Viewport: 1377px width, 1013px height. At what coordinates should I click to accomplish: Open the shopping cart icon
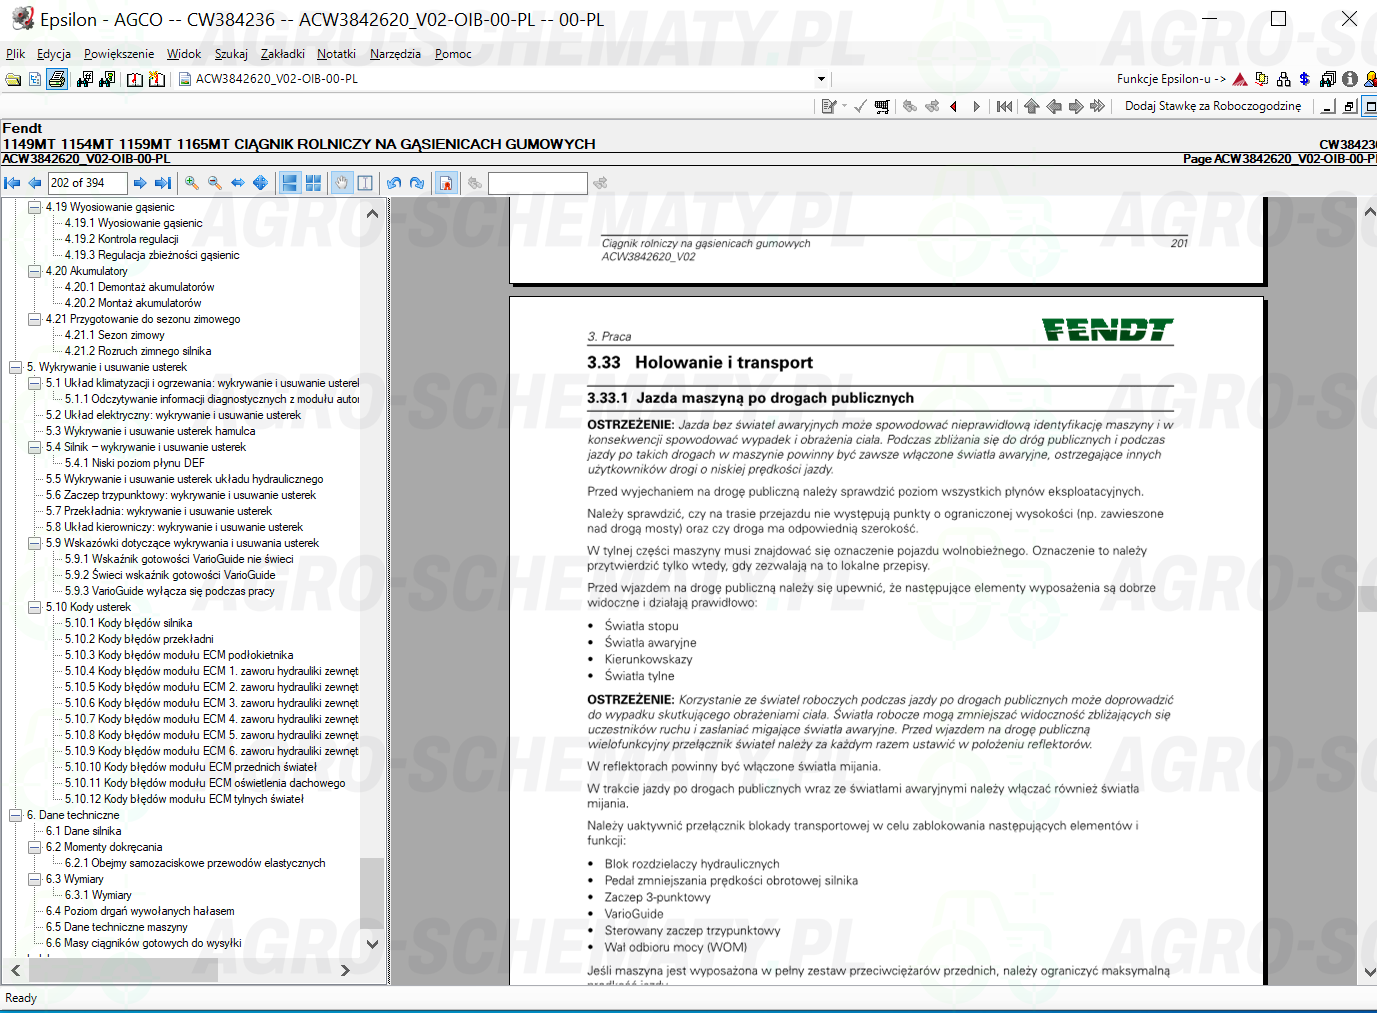pyautogui.click(x=882, y=106)
